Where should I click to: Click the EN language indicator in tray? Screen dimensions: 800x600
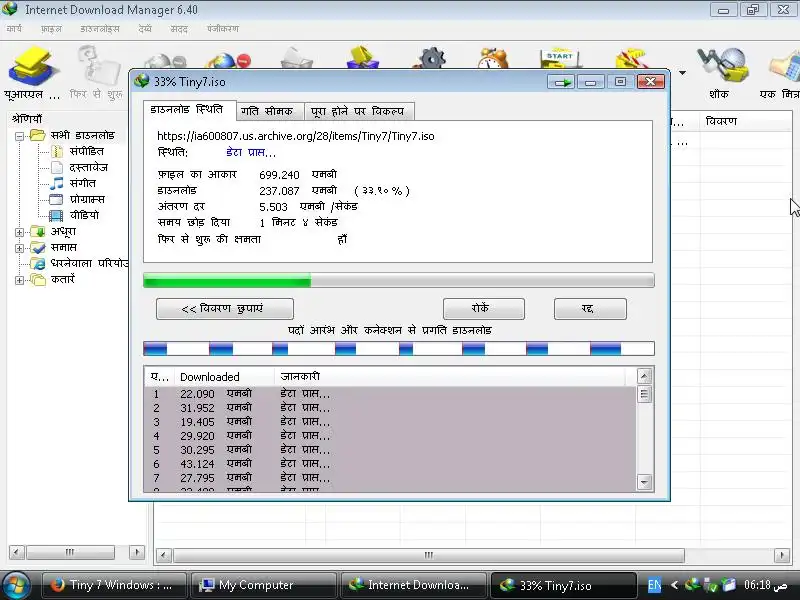click(654, 585)
